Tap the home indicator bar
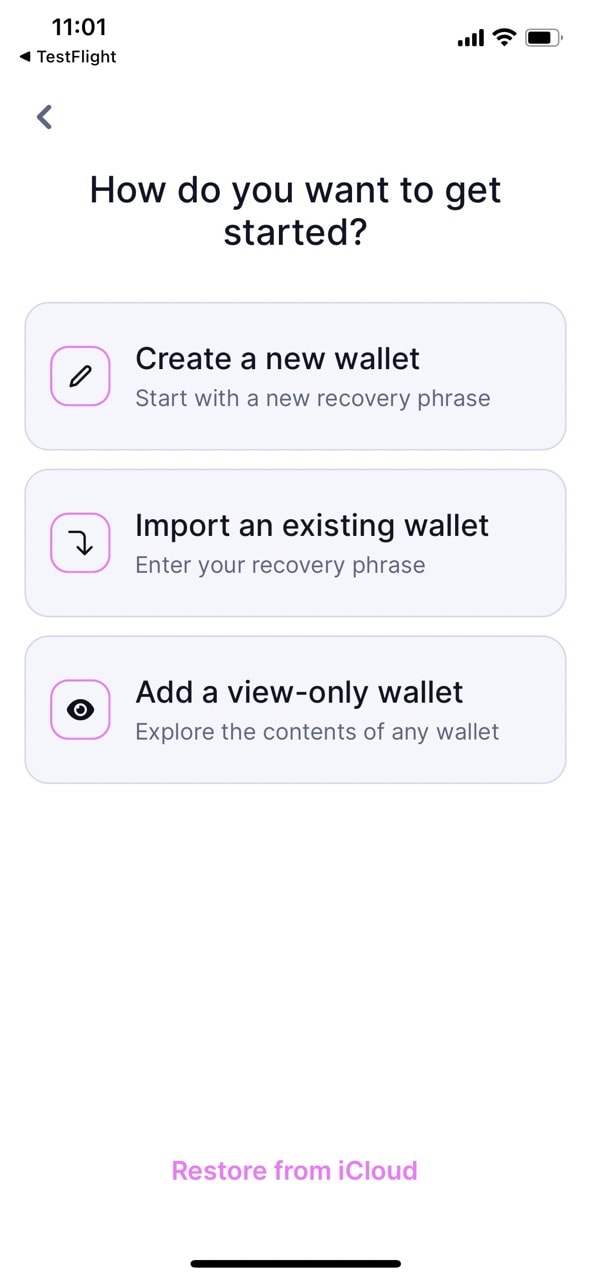This screenshot has height=1280, width=591. pos(296,1263)
